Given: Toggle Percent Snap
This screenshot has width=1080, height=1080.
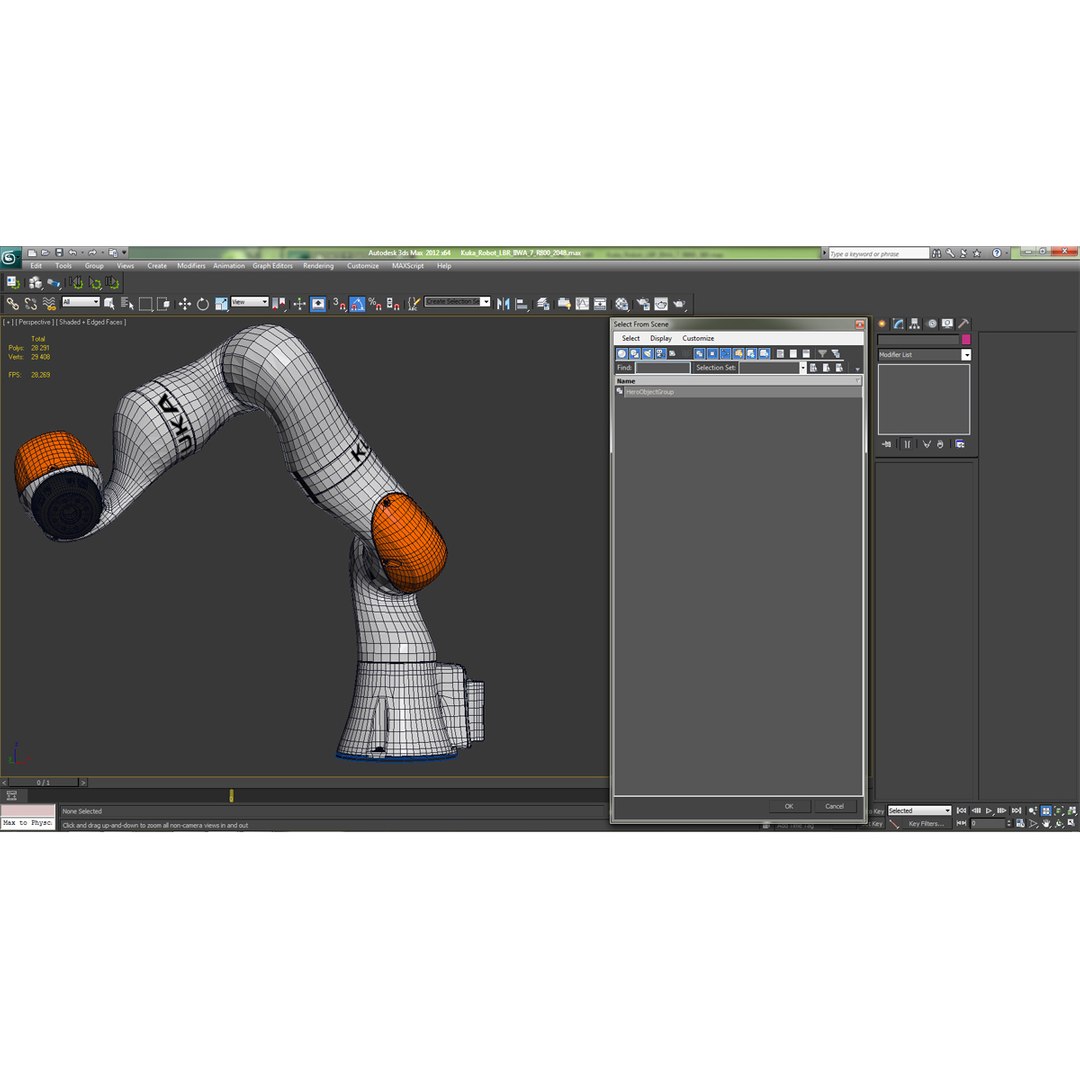Looking at the screenshot, I should [x=375, y=304].
